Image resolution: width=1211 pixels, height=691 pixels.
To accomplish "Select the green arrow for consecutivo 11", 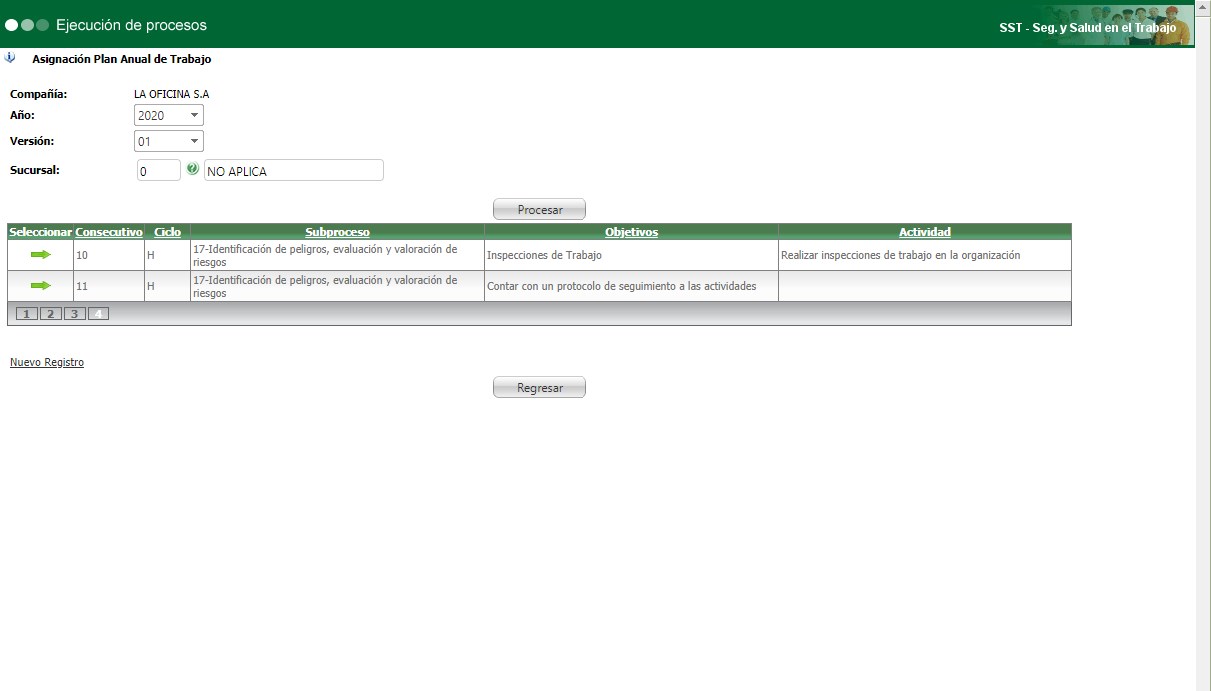I will tap(40, 286).
